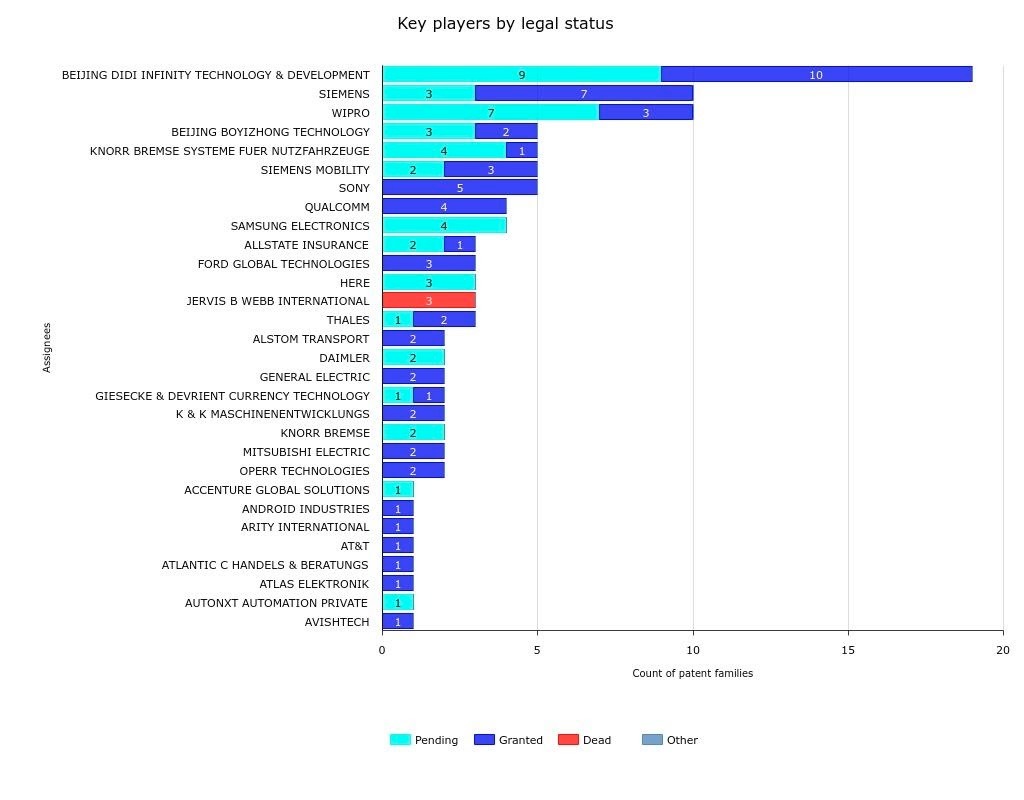Select the 'THALES' assignee label
Viewport: 1024px width, 800px height.
[x=348, y=320]
